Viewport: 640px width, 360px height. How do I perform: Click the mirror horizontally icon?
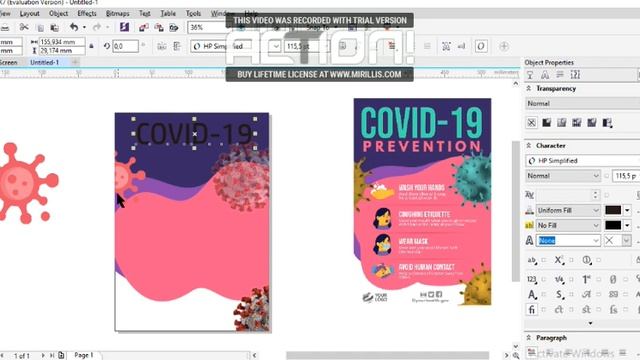(162, 46)
